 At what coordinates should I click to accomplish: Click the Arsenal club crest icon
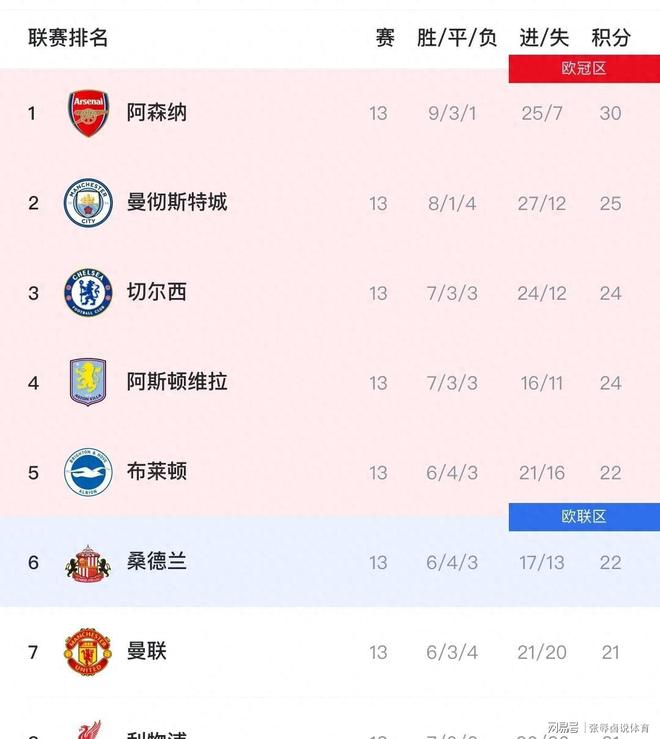point(88,113)
